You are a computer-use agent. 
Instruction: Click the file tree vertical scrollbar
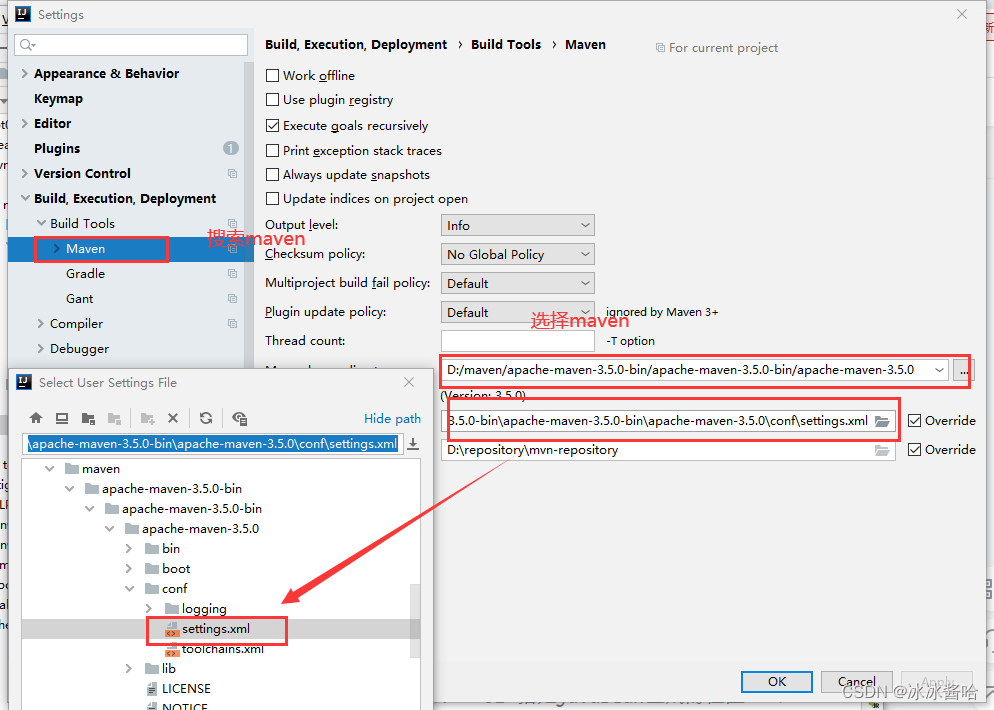pyautogui.click(x=415, y=621)
